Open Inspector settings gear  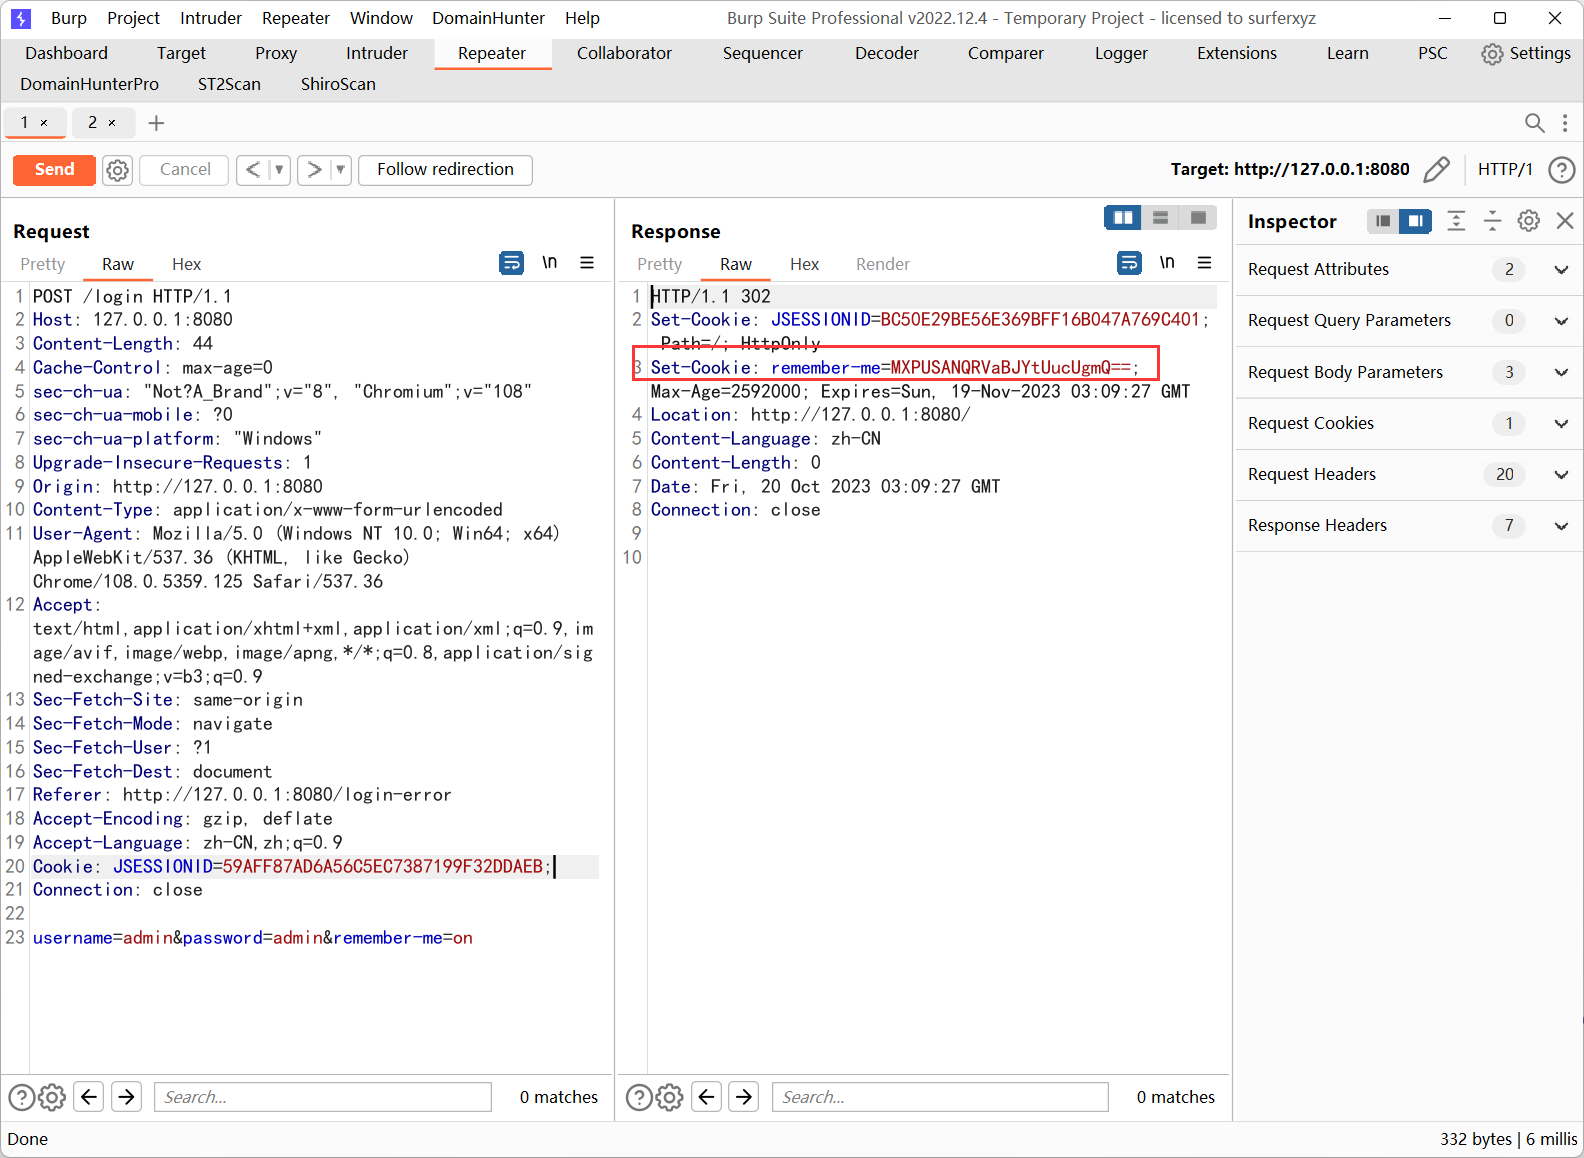click(1529, 221)
